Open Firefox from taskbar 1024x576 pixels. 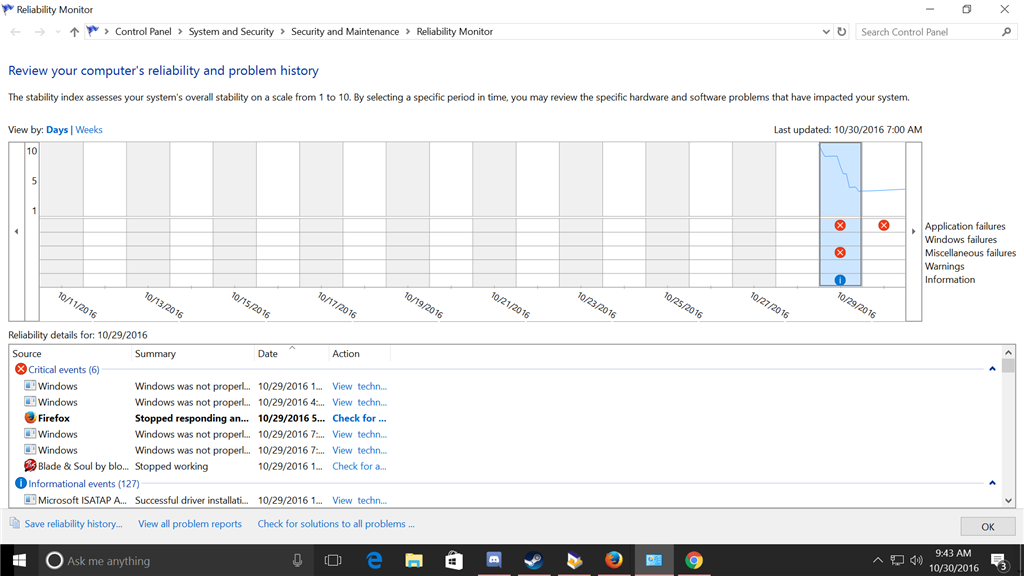pos(613,560)
